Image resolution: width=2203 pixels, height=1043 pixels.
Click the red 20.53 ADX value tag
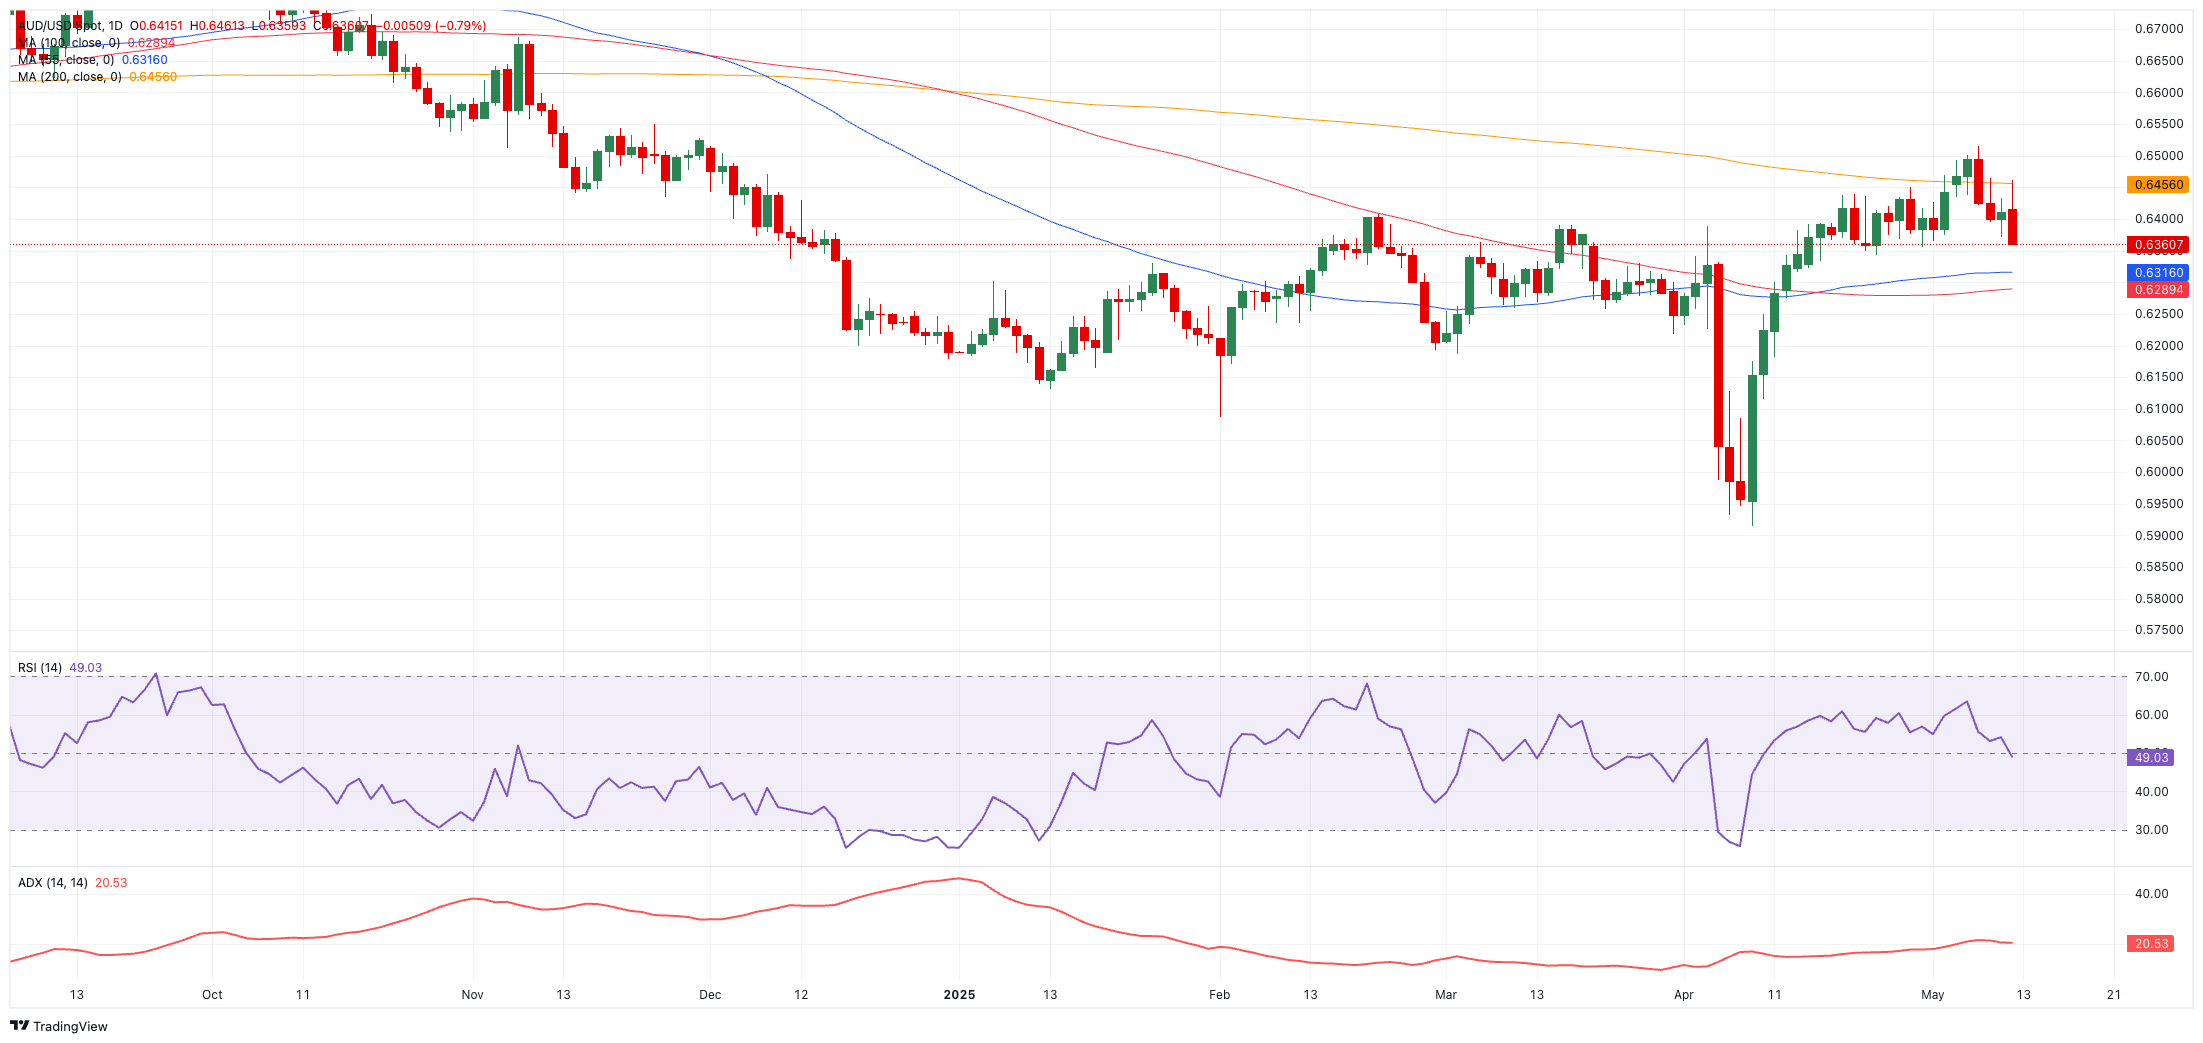click(2151, 944)
